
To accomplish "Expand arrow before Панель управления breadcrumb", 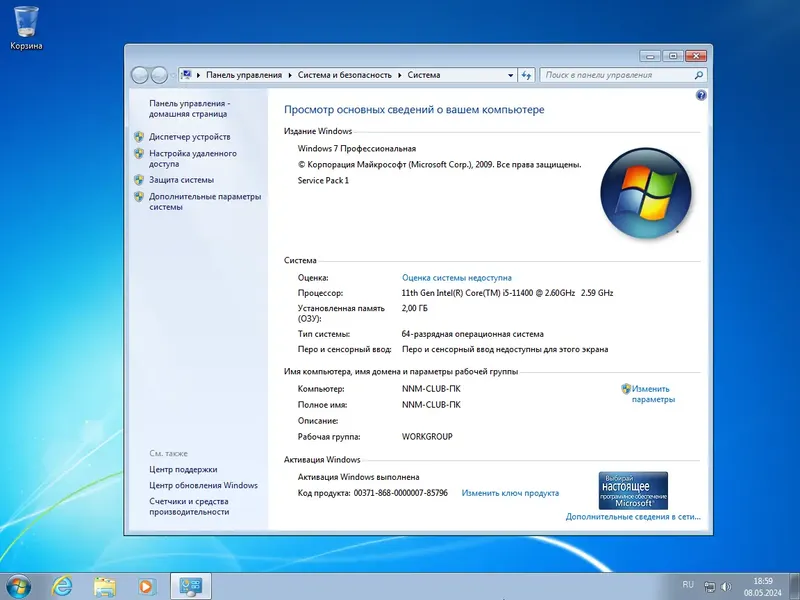I will point(198,75).
